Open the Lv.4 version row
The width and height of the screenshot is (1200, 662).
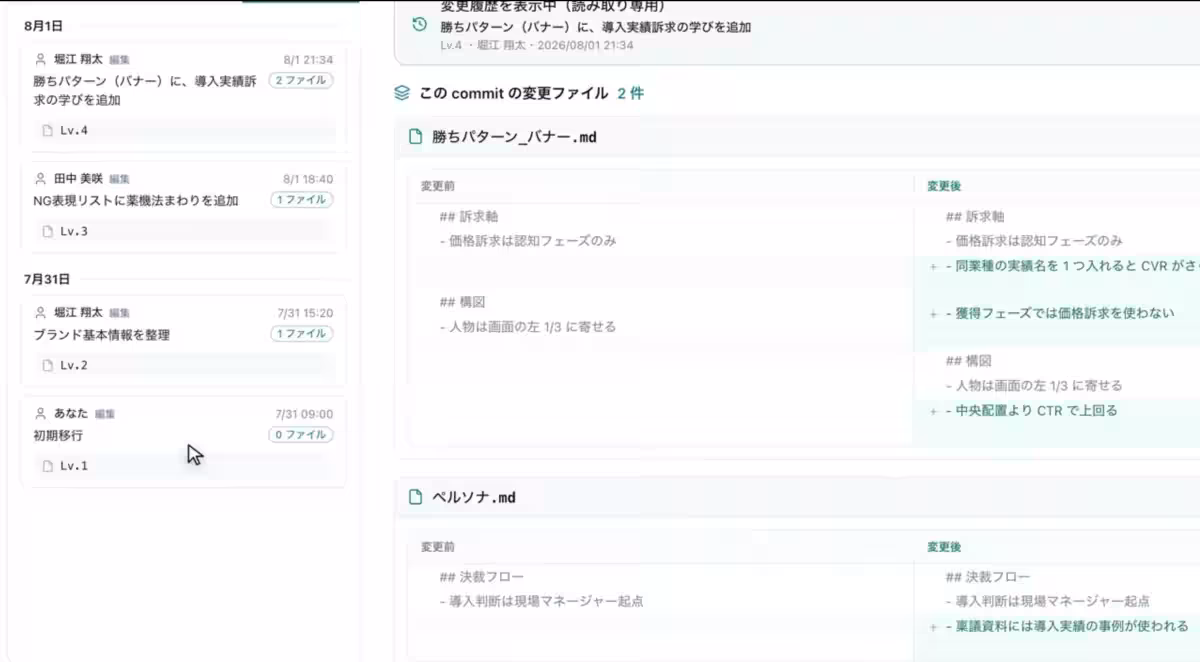pyautogui.click(x=184, y=130)
